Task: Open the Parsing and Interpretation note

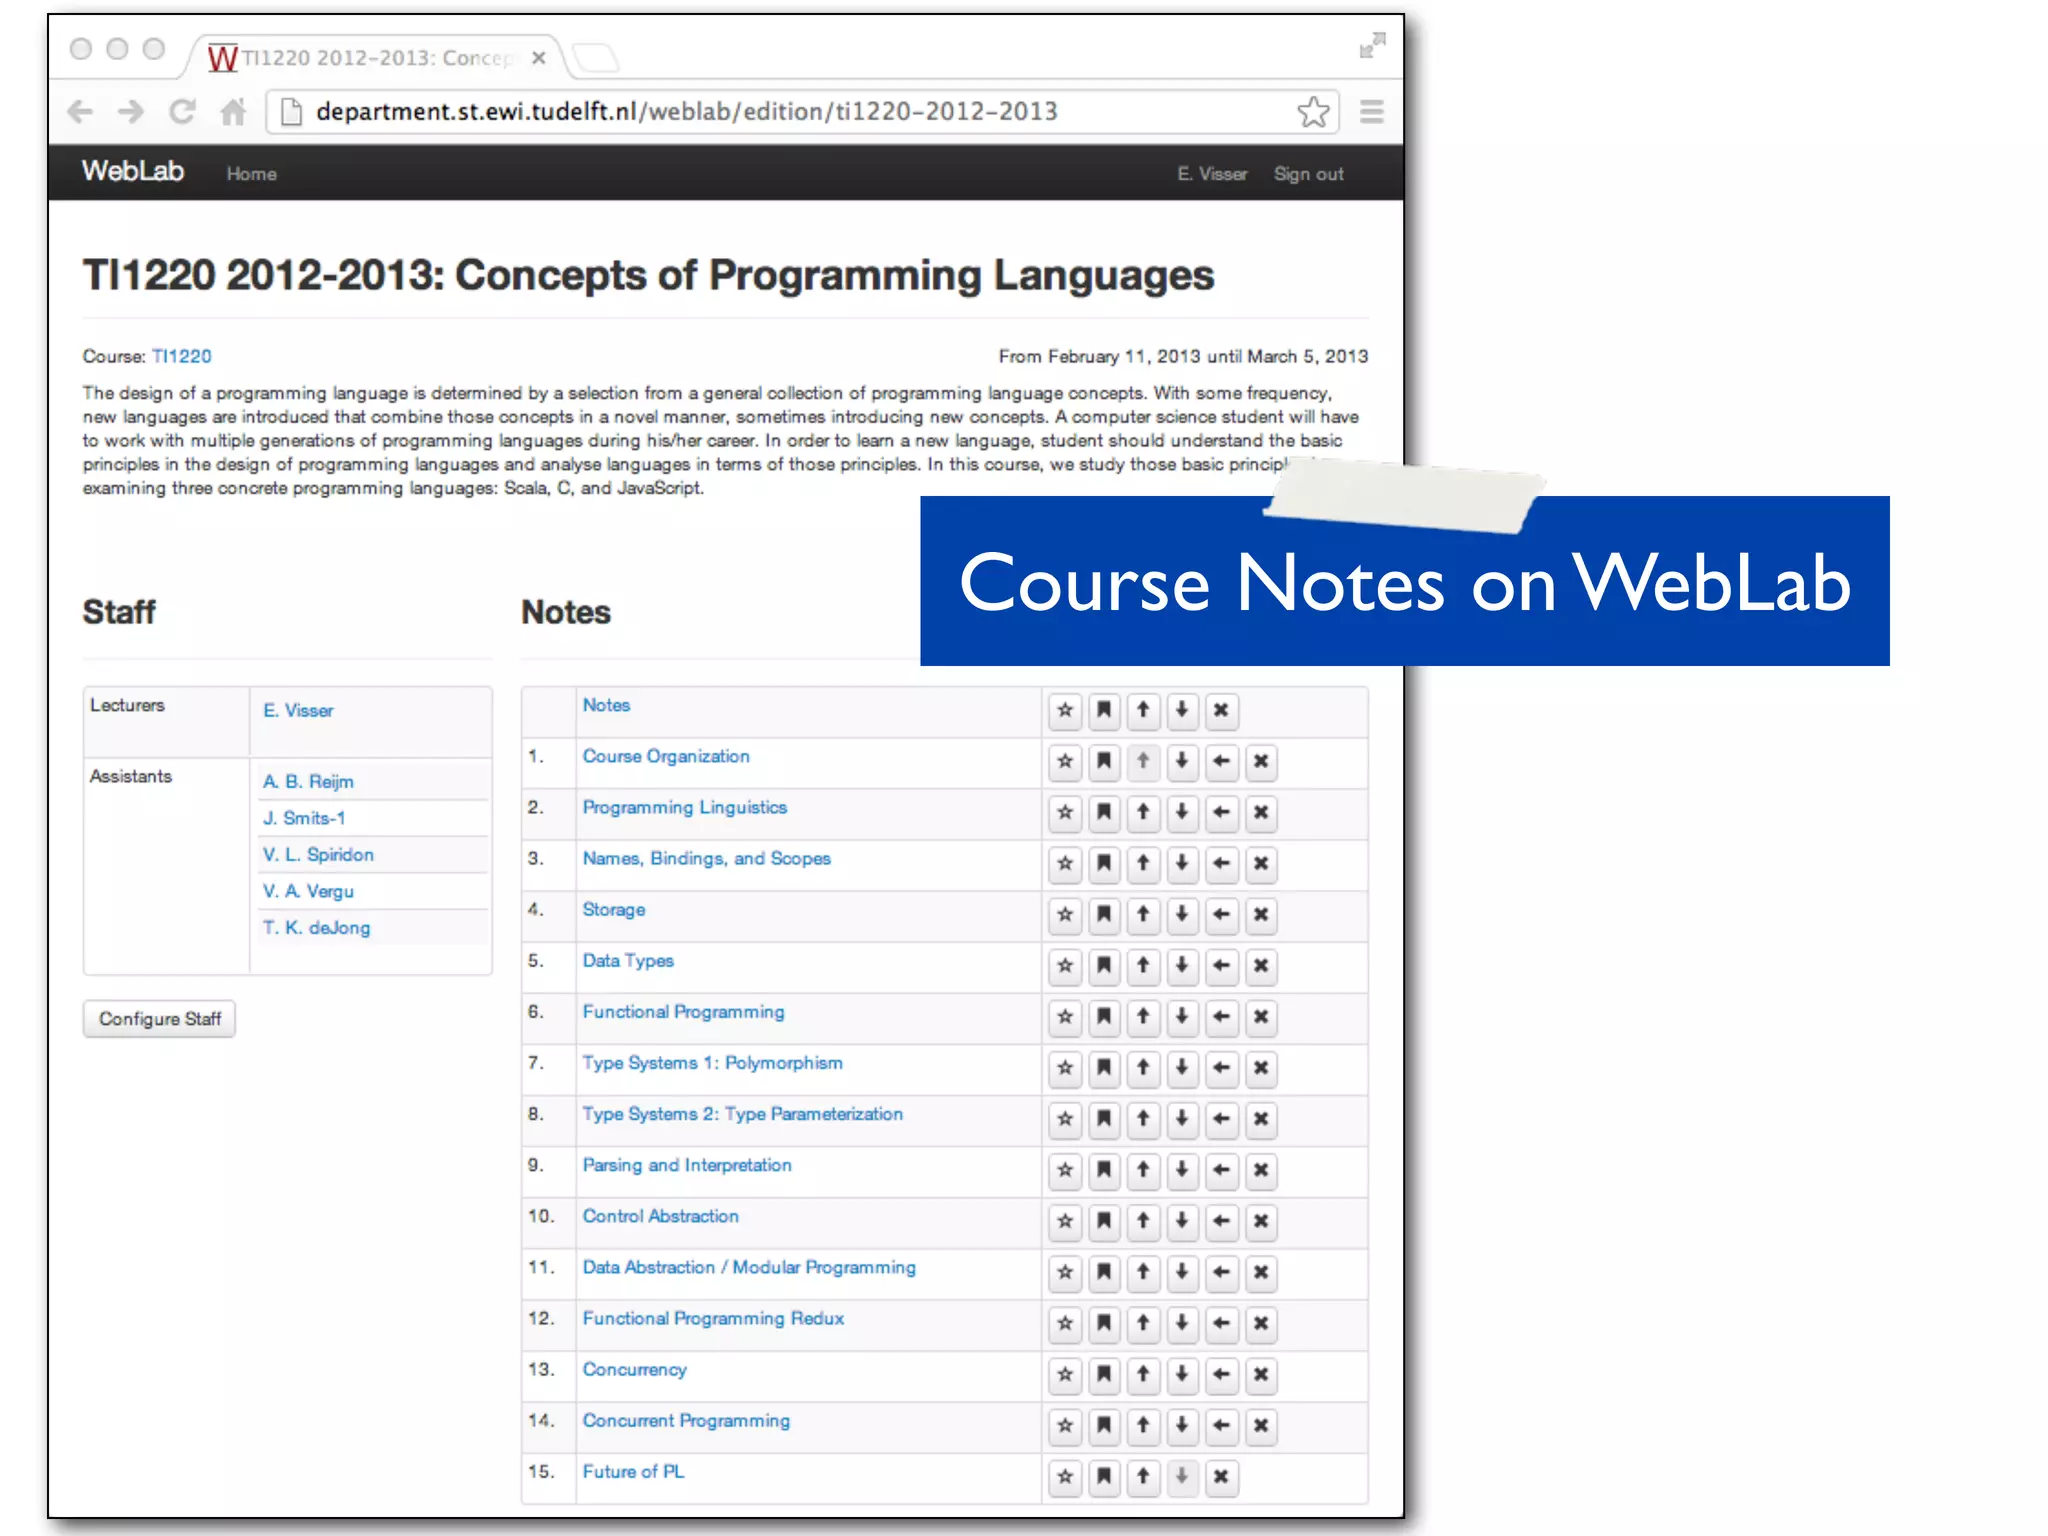Action: click(687, 1165)
